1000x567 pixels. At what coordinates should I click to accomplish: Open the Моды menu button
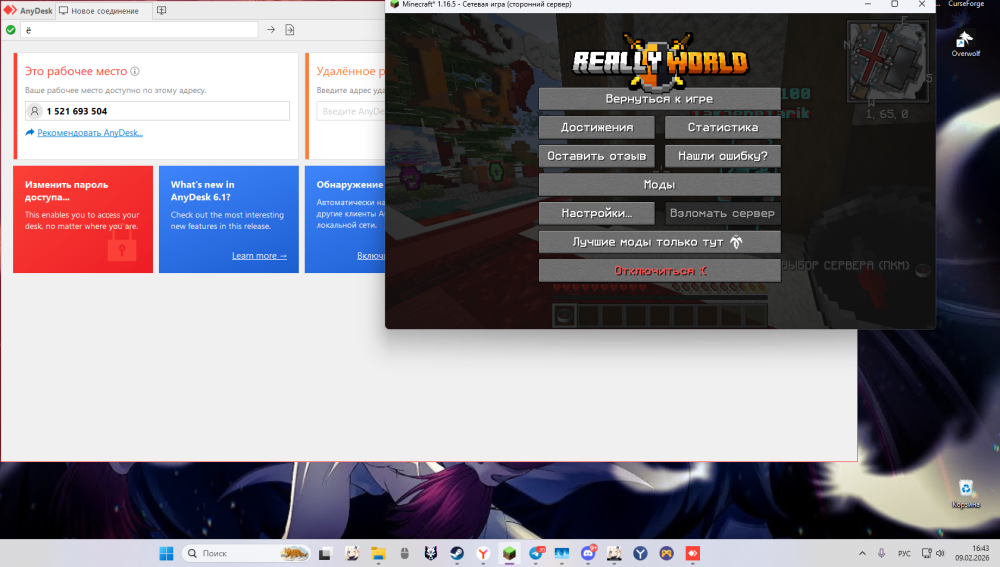coord(659,185)
